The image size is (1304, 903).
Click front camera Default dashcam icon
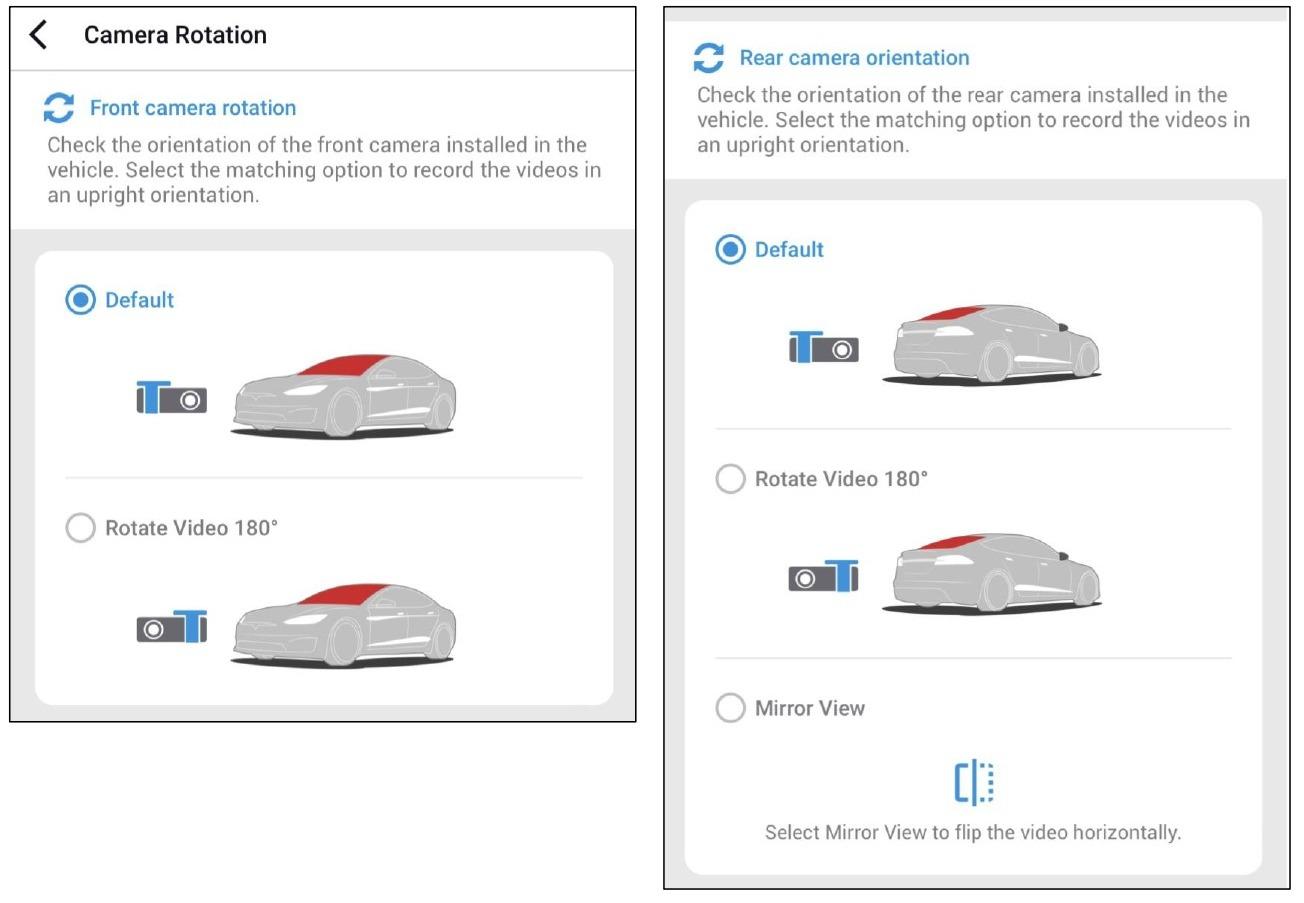coord(172,399)
